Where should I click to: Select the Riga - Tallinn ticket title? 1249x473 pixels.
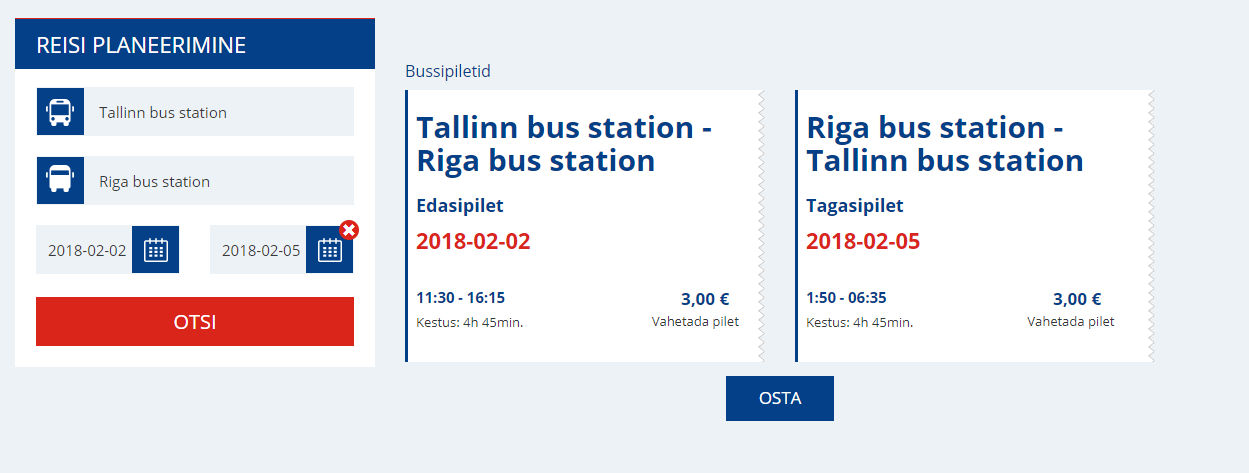pyautogui.click(x=945, y=144)
